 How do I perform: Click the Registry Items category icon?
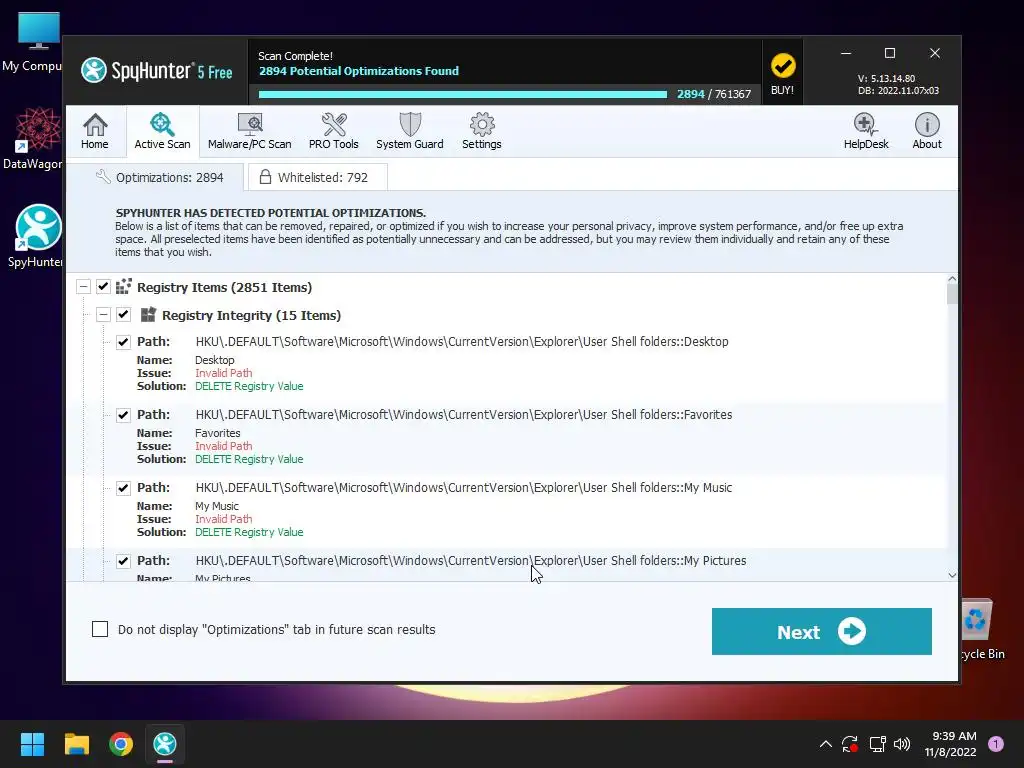point(123,287)
